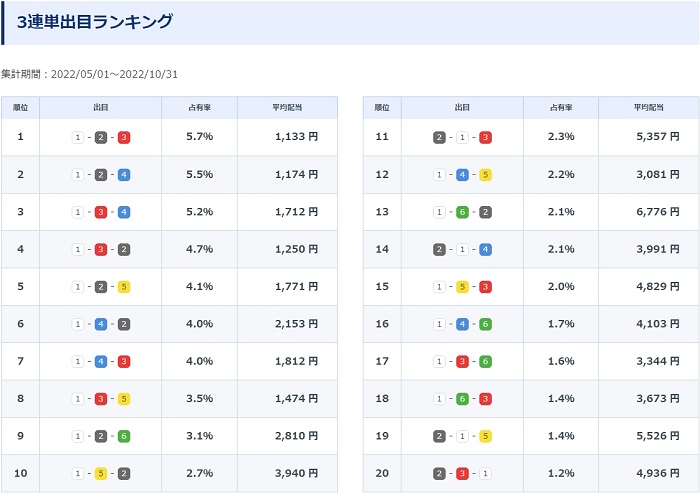Click the 5,526 円 payout in rank 19
The width and height of the screenshot is (700, 493).
657,436
